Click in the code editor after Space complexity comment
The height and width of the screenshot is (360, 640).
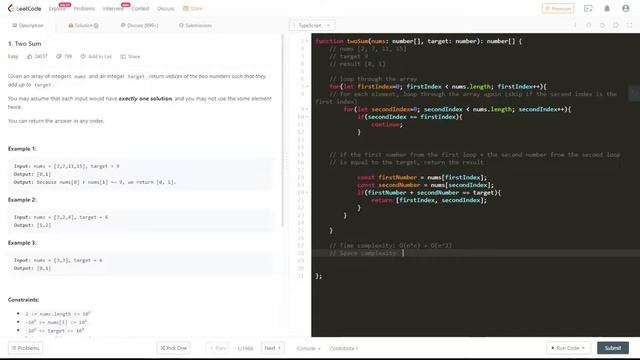tap(403, 253)
